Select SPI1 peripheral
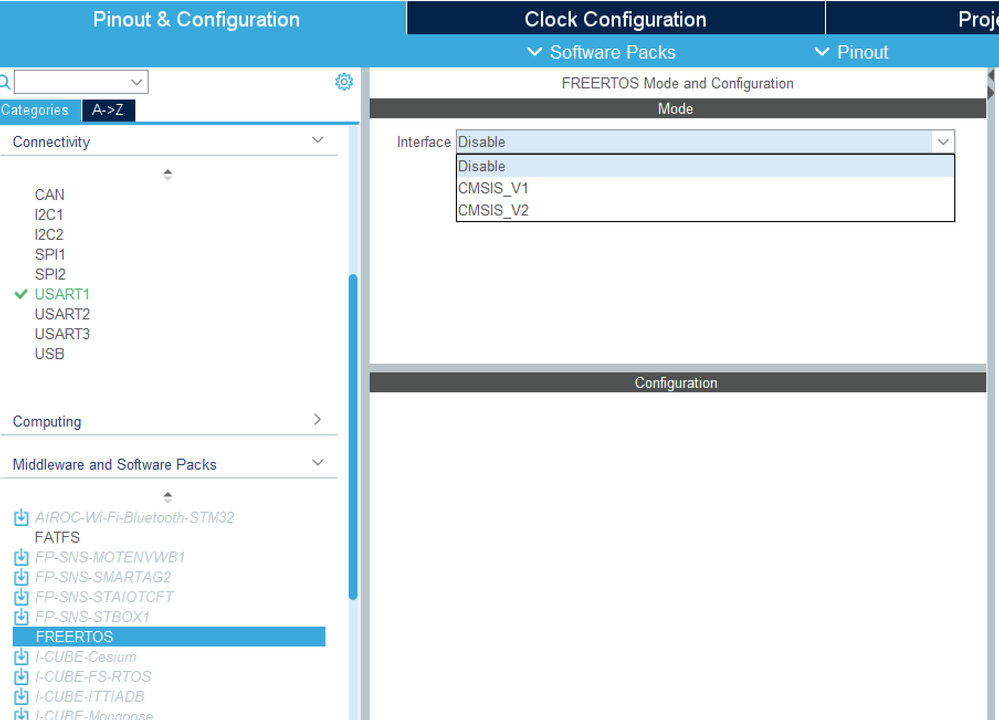999x720 pixels. 50,254
